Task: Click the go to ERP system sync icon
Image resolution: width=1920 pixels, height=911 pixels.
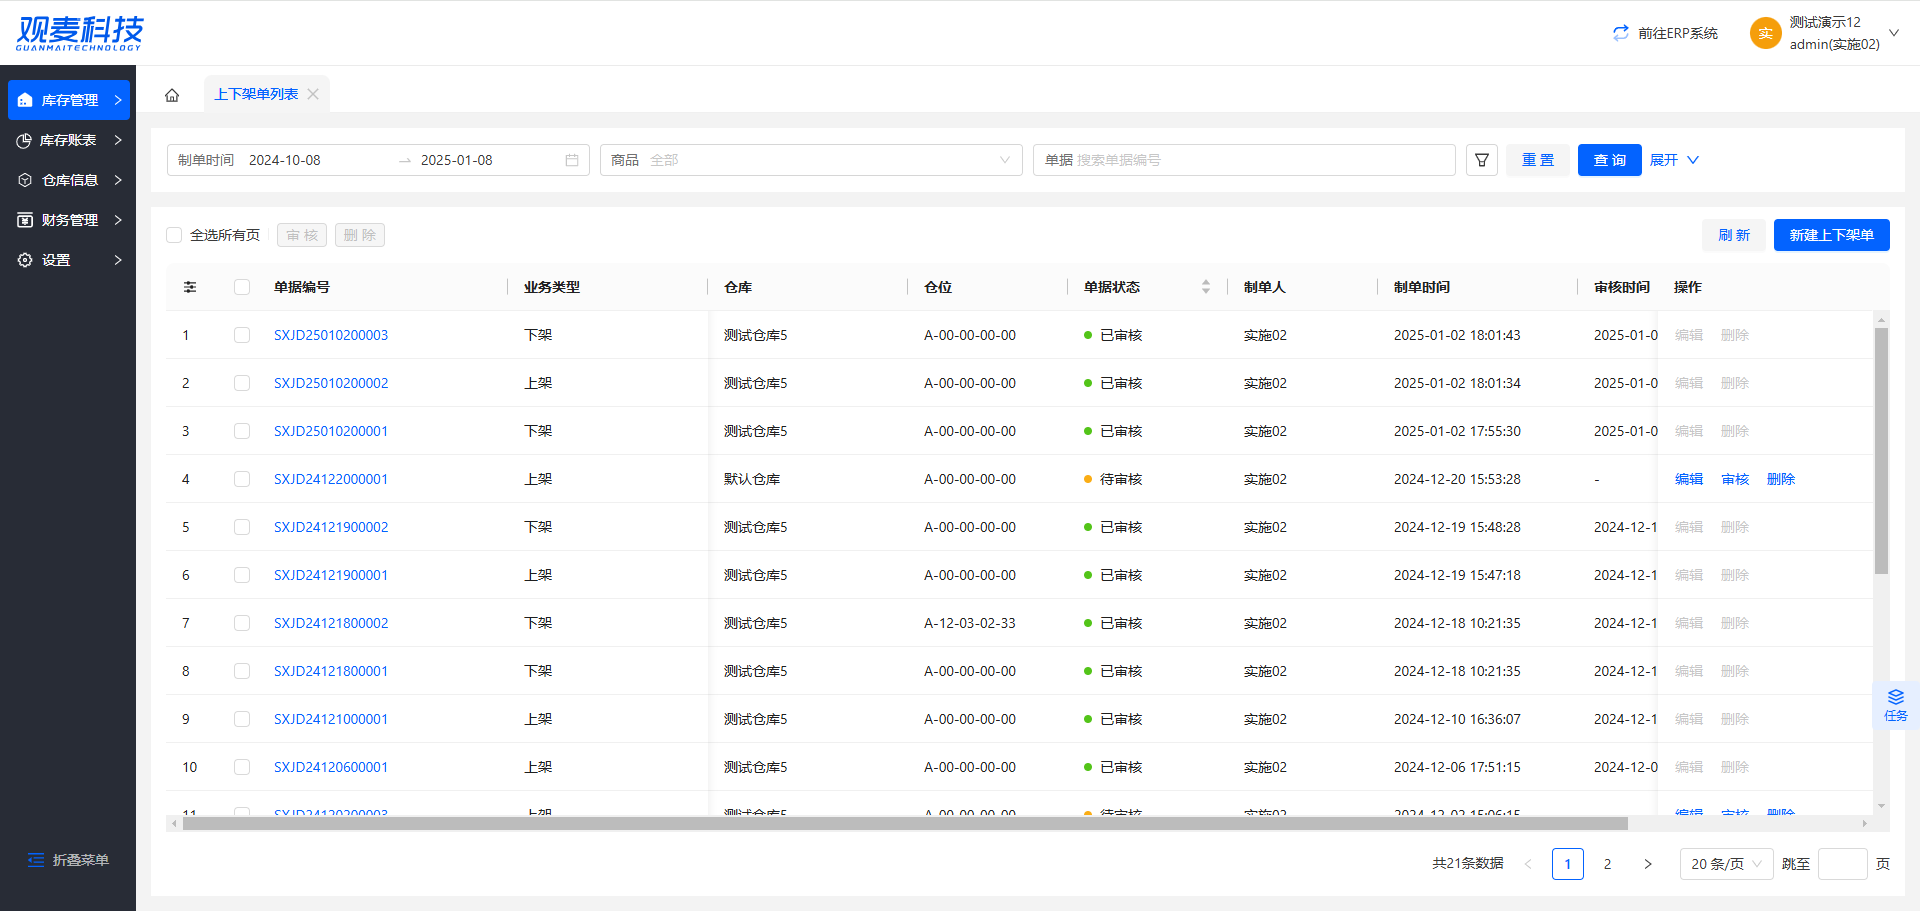Action: (x=1620, y=33)
